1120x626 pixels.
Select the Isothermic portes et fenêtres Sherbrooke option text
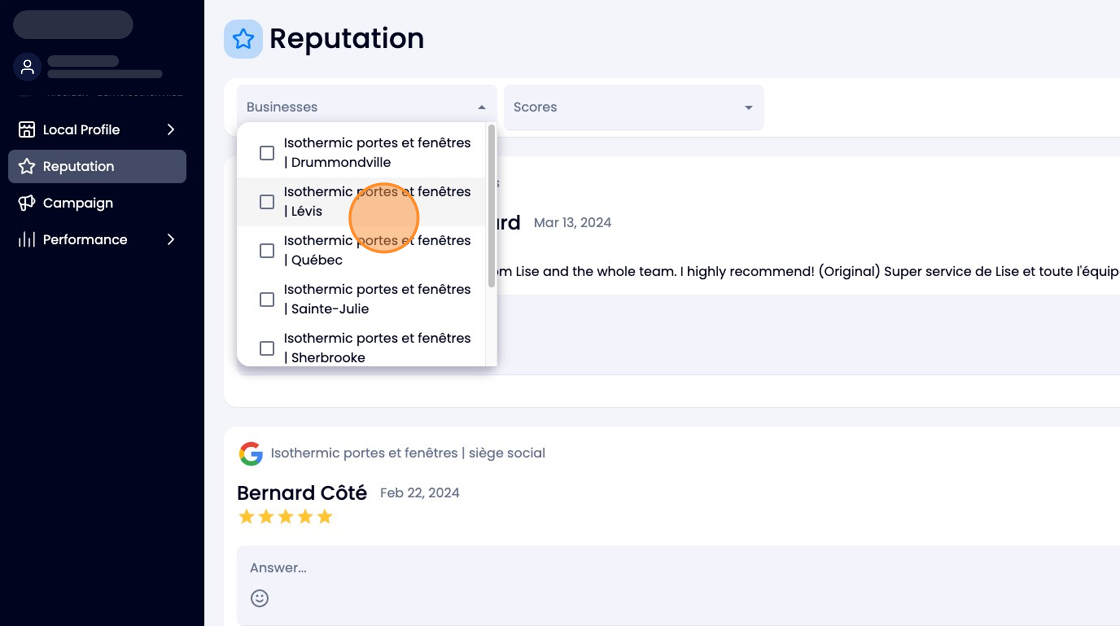point(377,347)
